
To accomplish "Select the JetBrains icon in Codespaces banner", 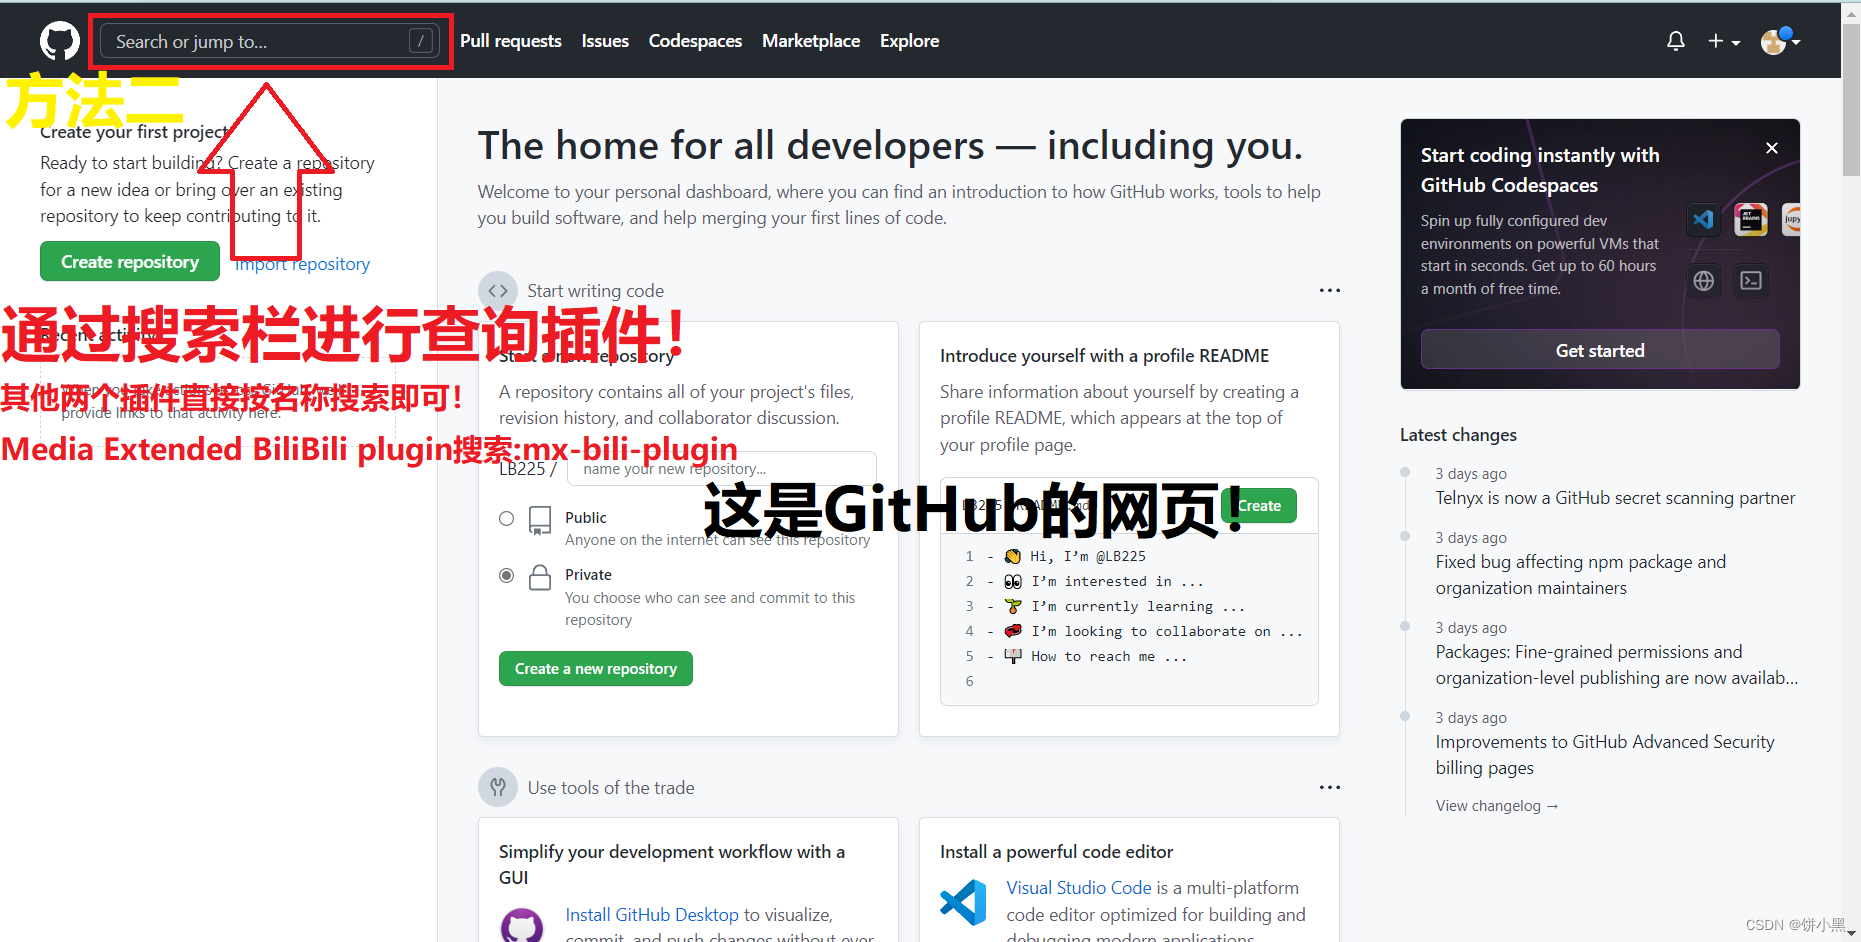I will coord(1751,219).
